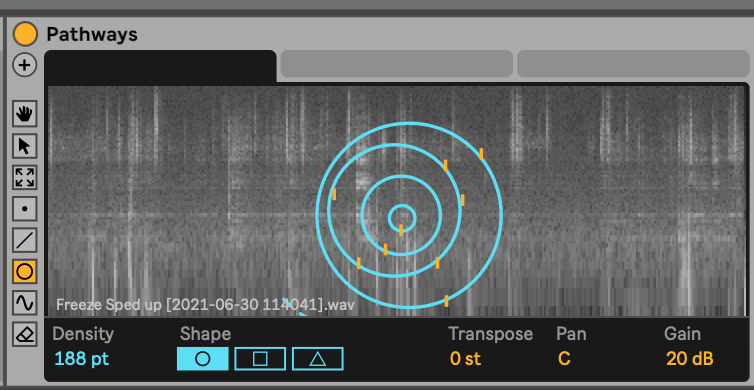Click the plus button to add sample

pos(25,64)
